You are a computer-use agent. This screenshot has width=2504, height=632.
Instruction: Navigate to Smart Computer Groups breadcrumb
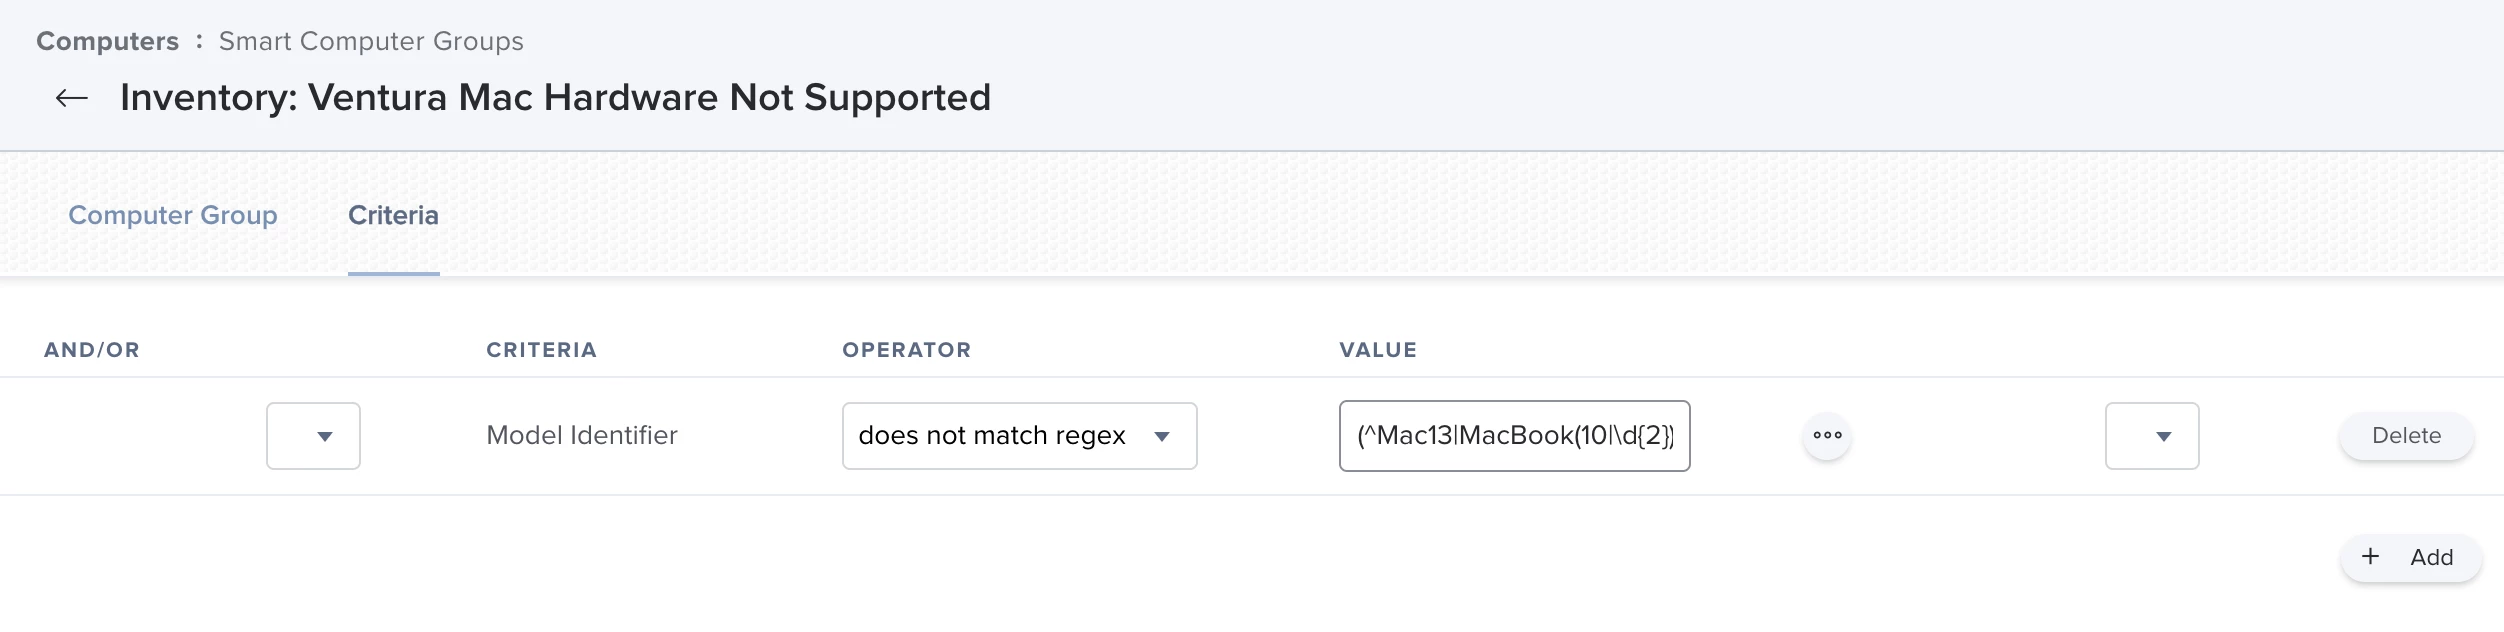(371, 41)
